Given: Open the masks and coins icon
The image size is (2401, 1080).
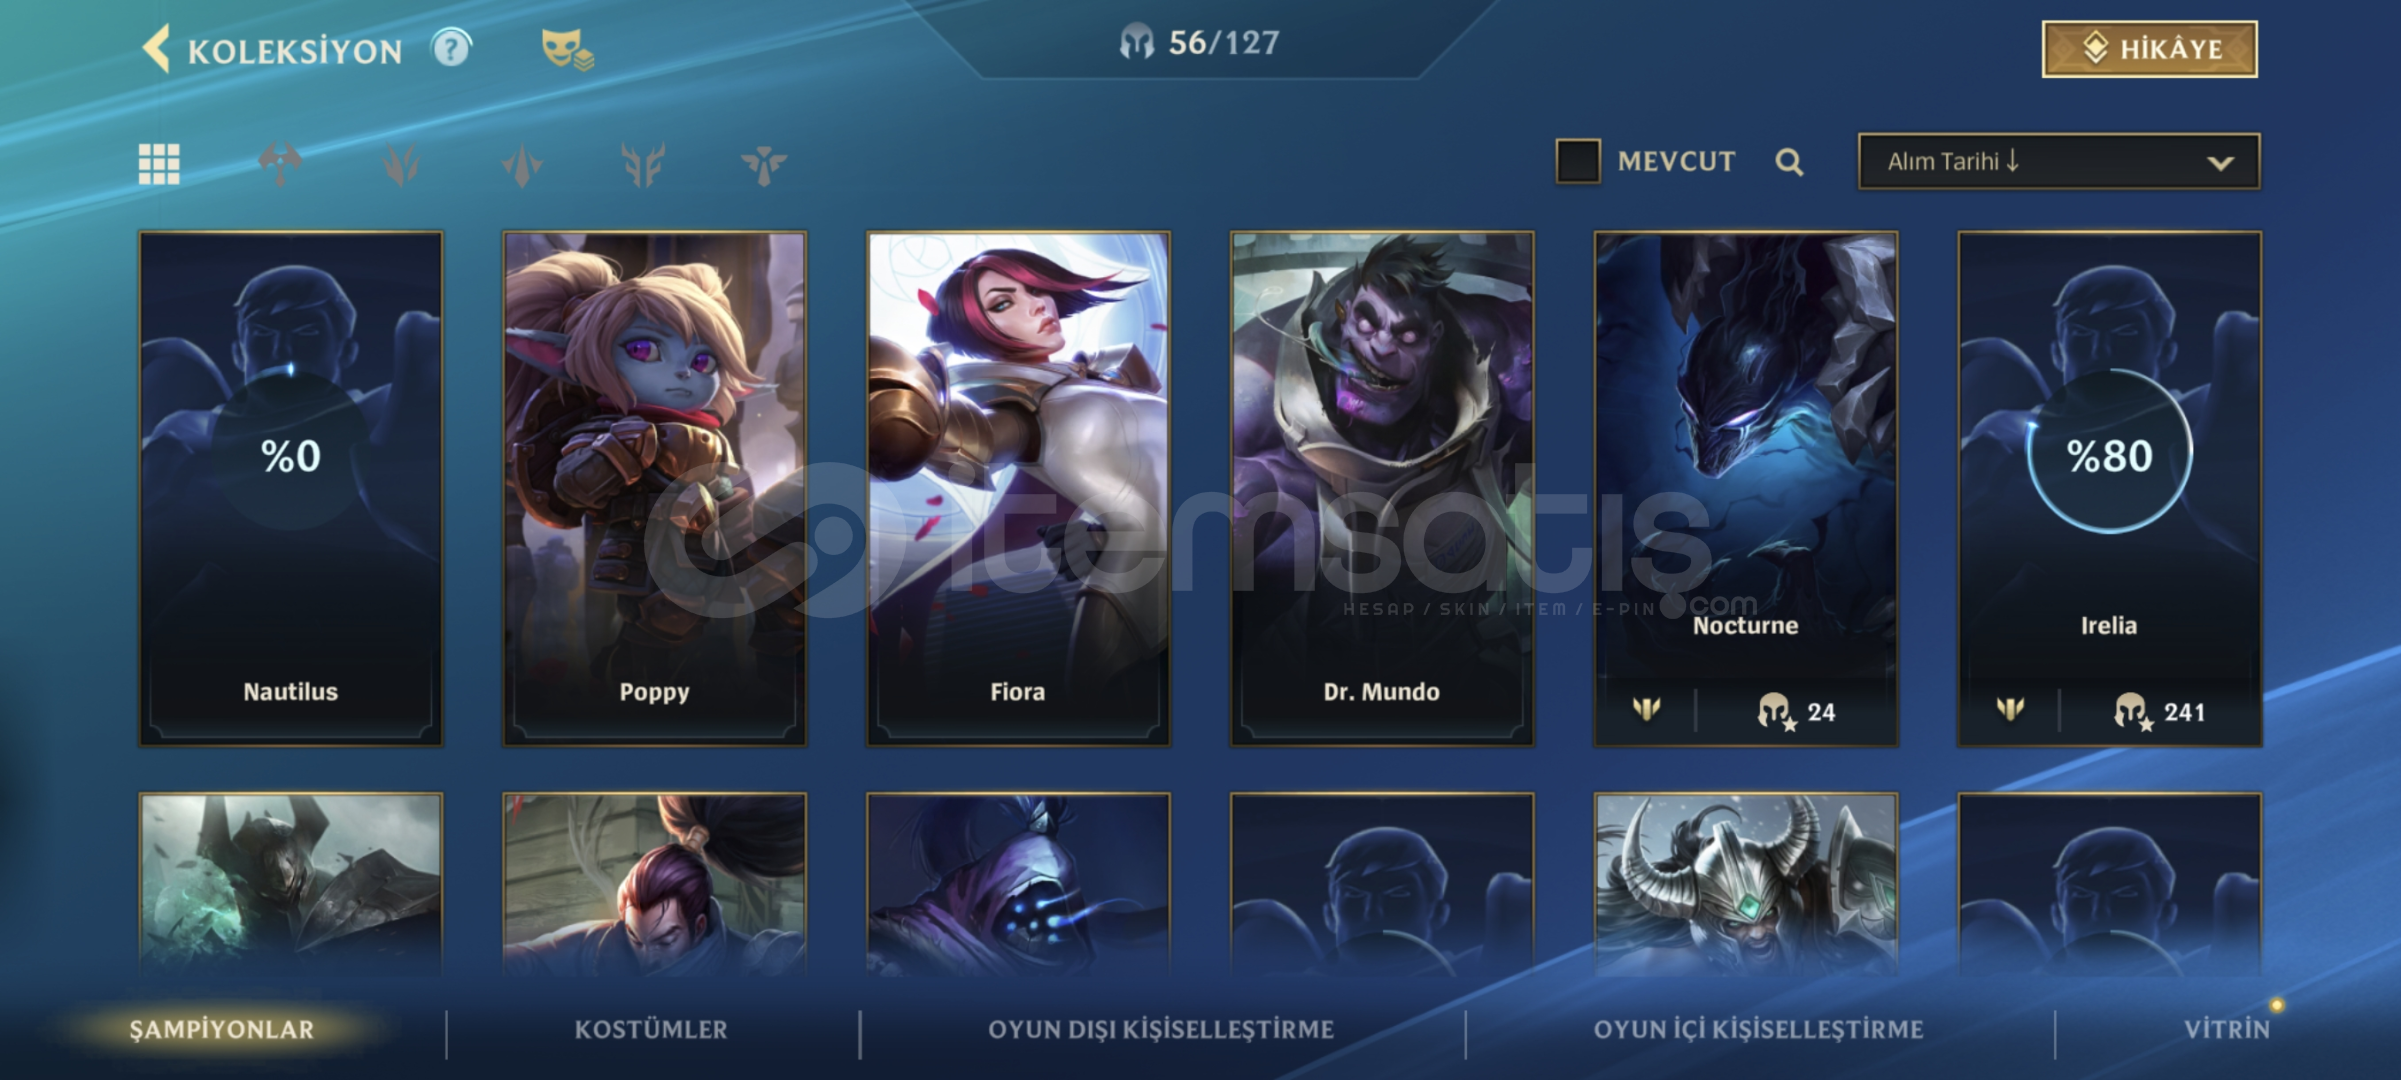Looking at the screenshot, I should point(567,49).
